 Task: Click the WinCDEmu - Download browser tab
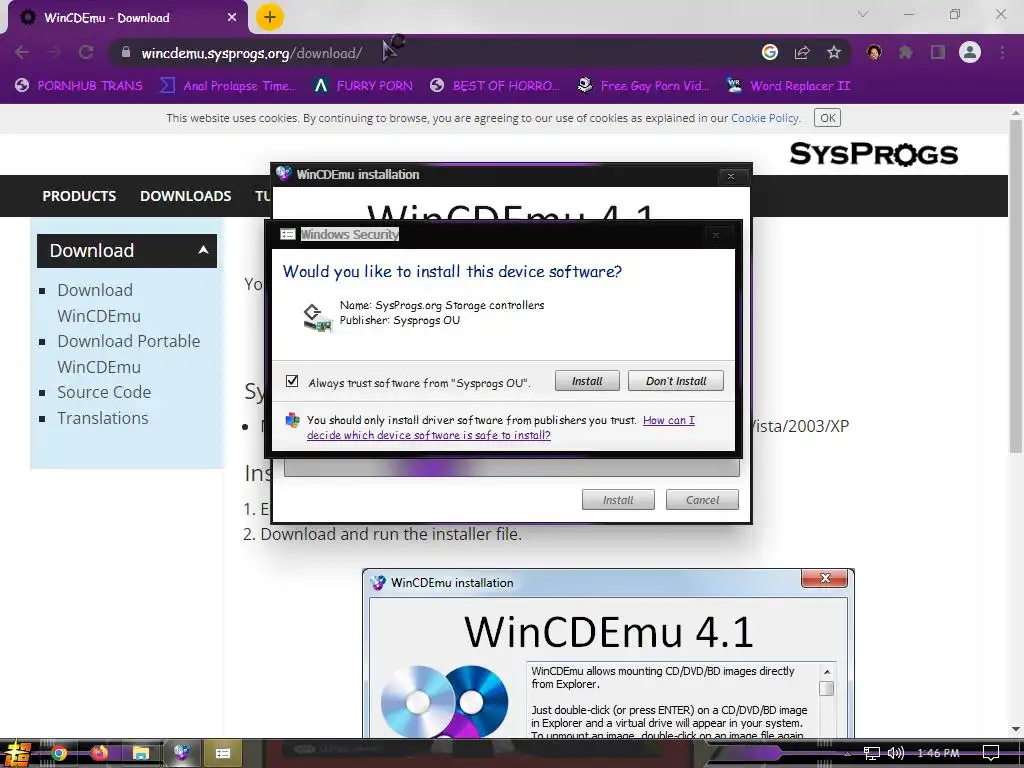127,18
